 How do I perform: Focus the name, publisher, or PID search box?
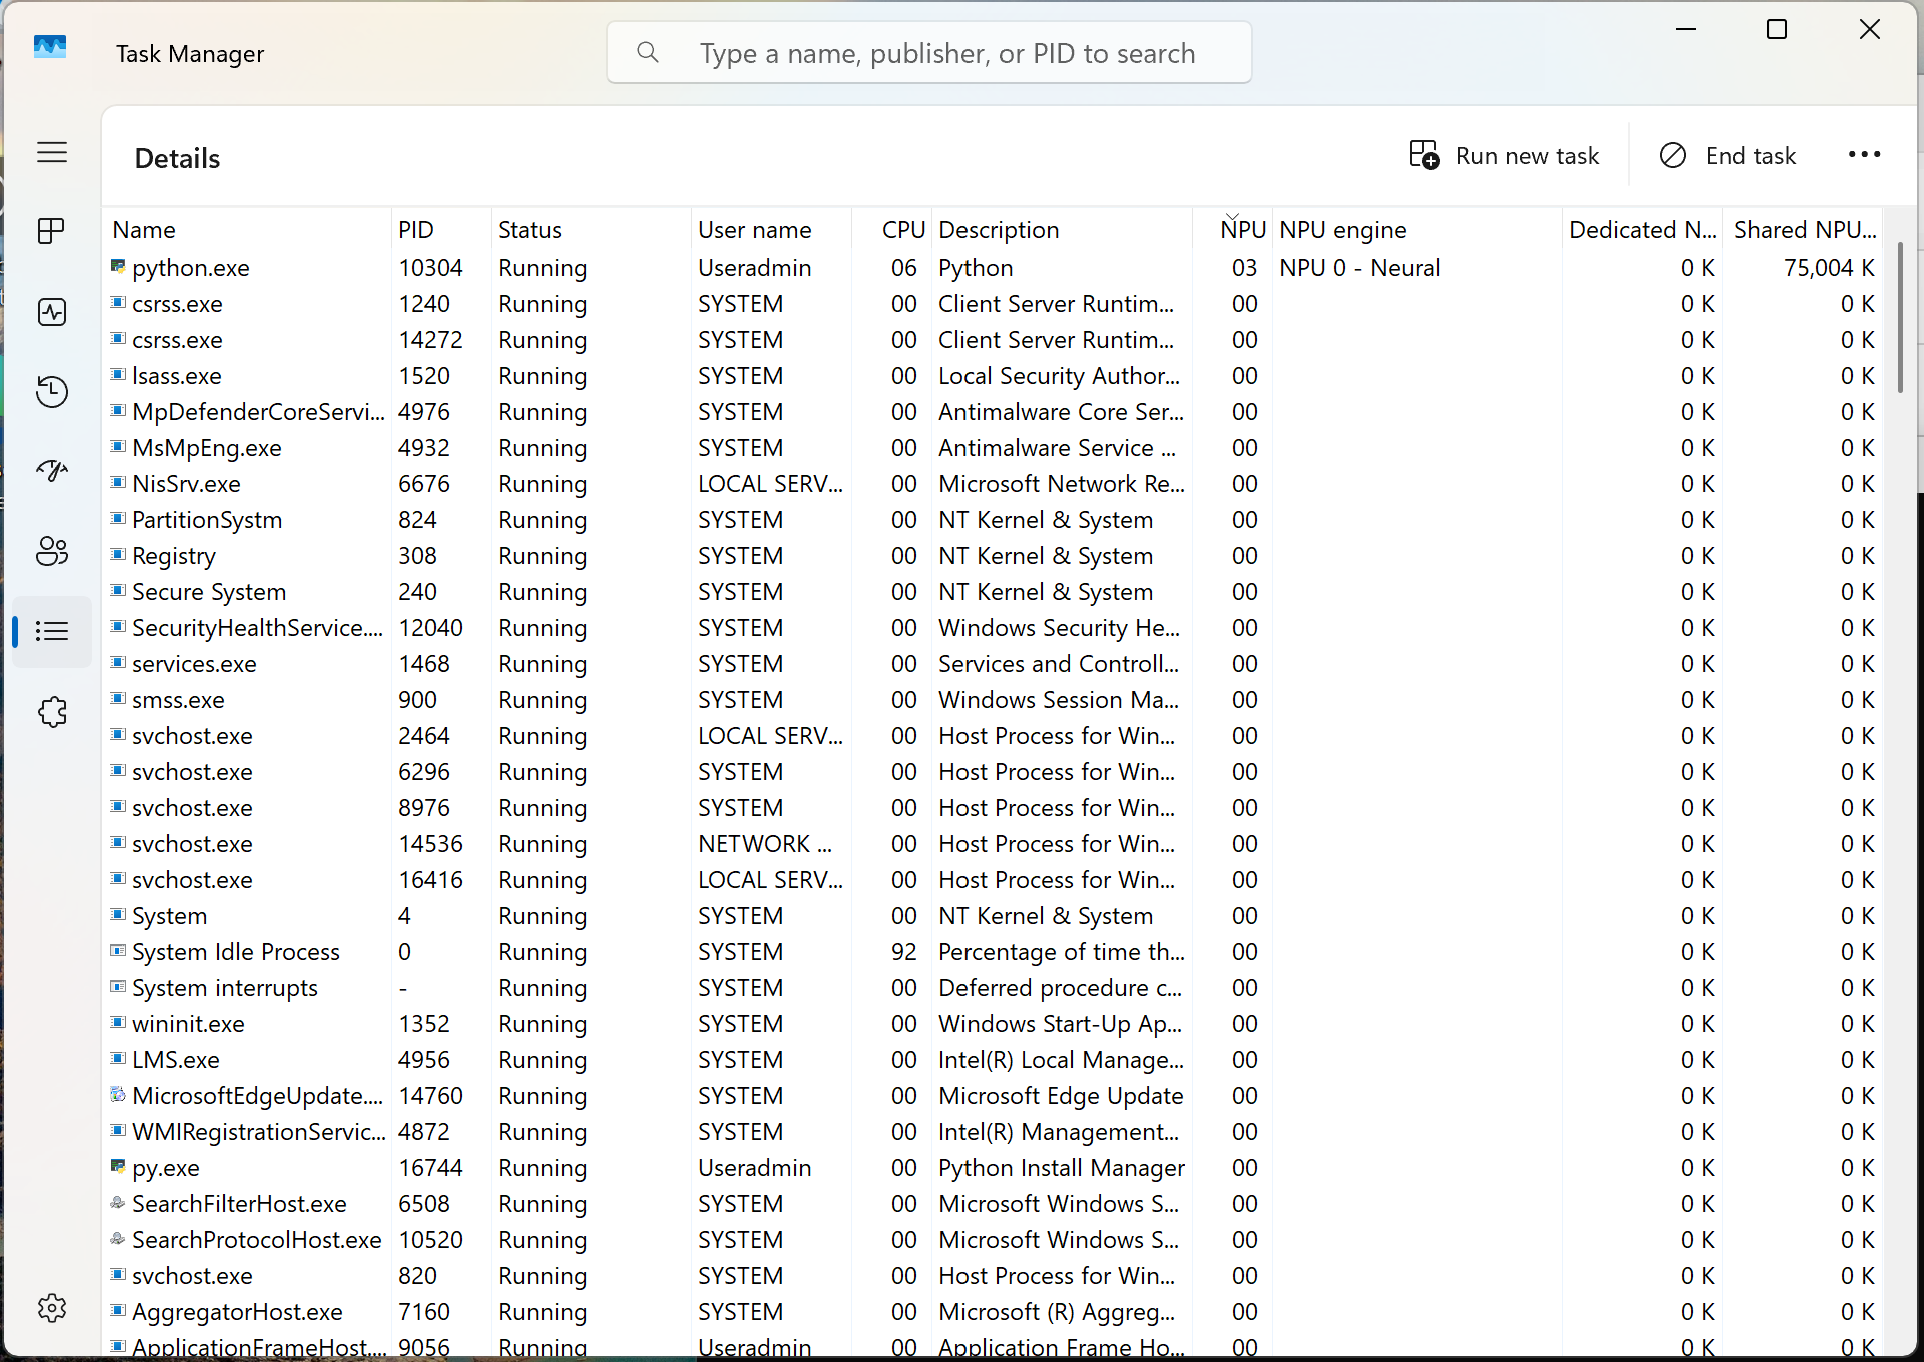pos(929,52)
